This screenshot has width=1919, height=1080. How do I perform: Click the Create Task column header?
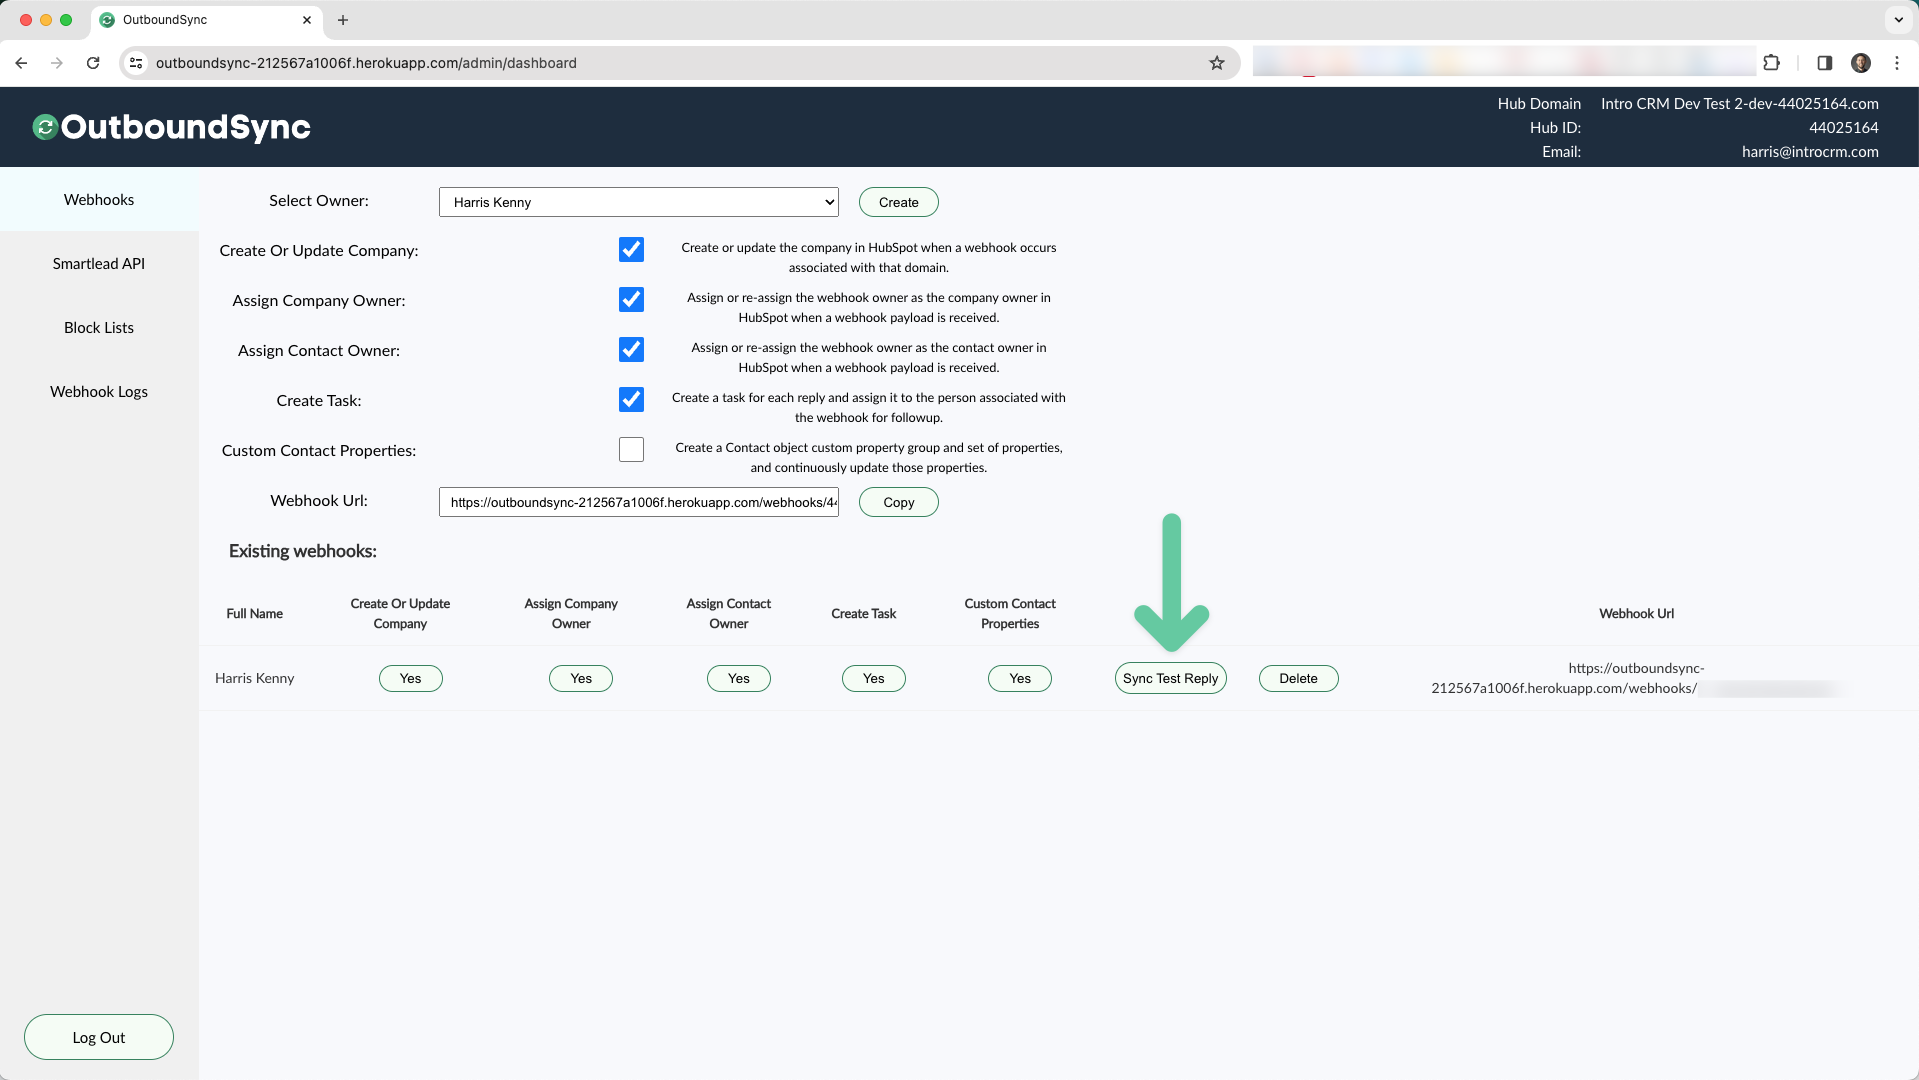[x=864, y=614]
